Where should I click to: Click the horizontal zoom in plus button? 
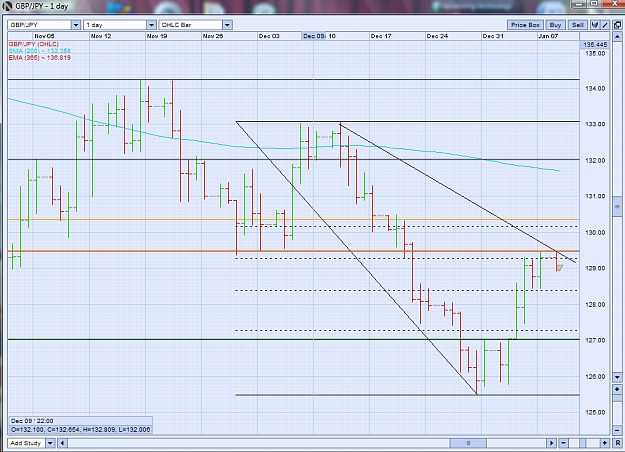[605, 443]
